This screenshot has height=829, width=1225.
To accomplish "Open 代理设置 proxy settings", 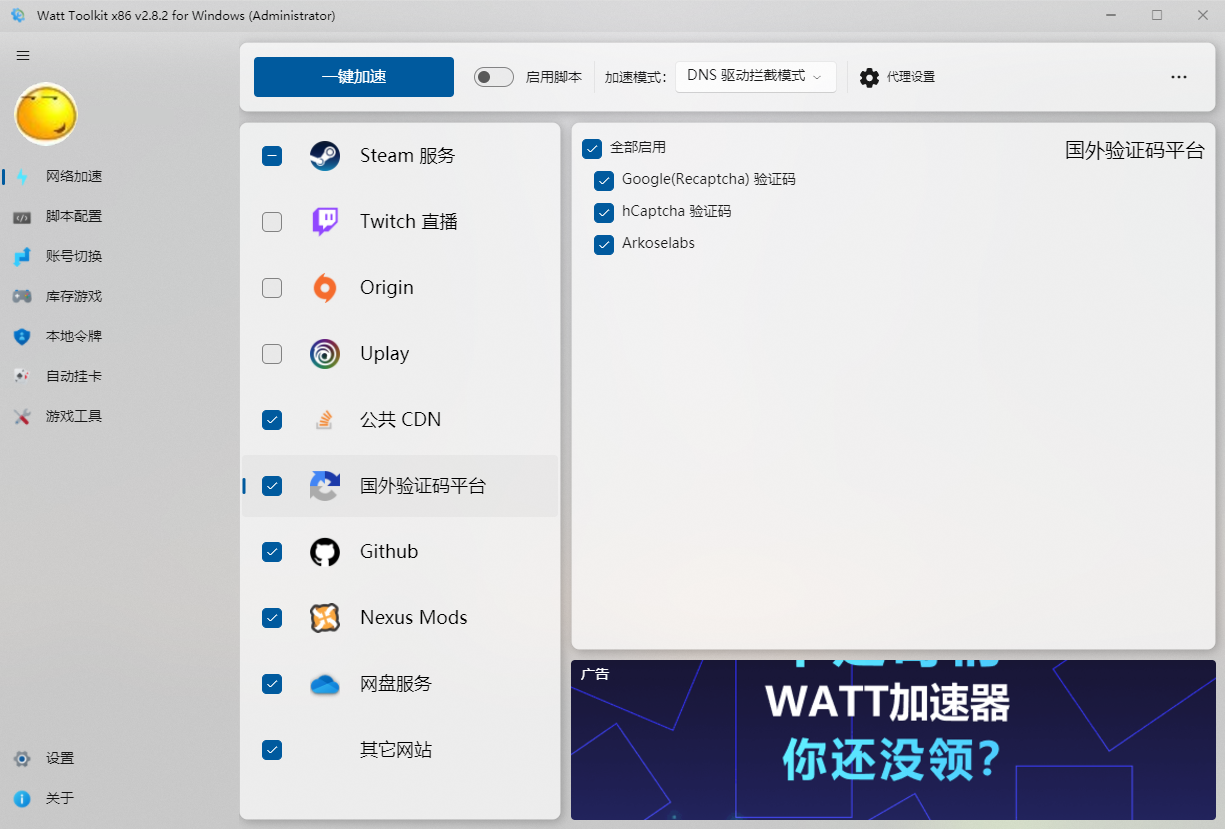I will (897, 77).
